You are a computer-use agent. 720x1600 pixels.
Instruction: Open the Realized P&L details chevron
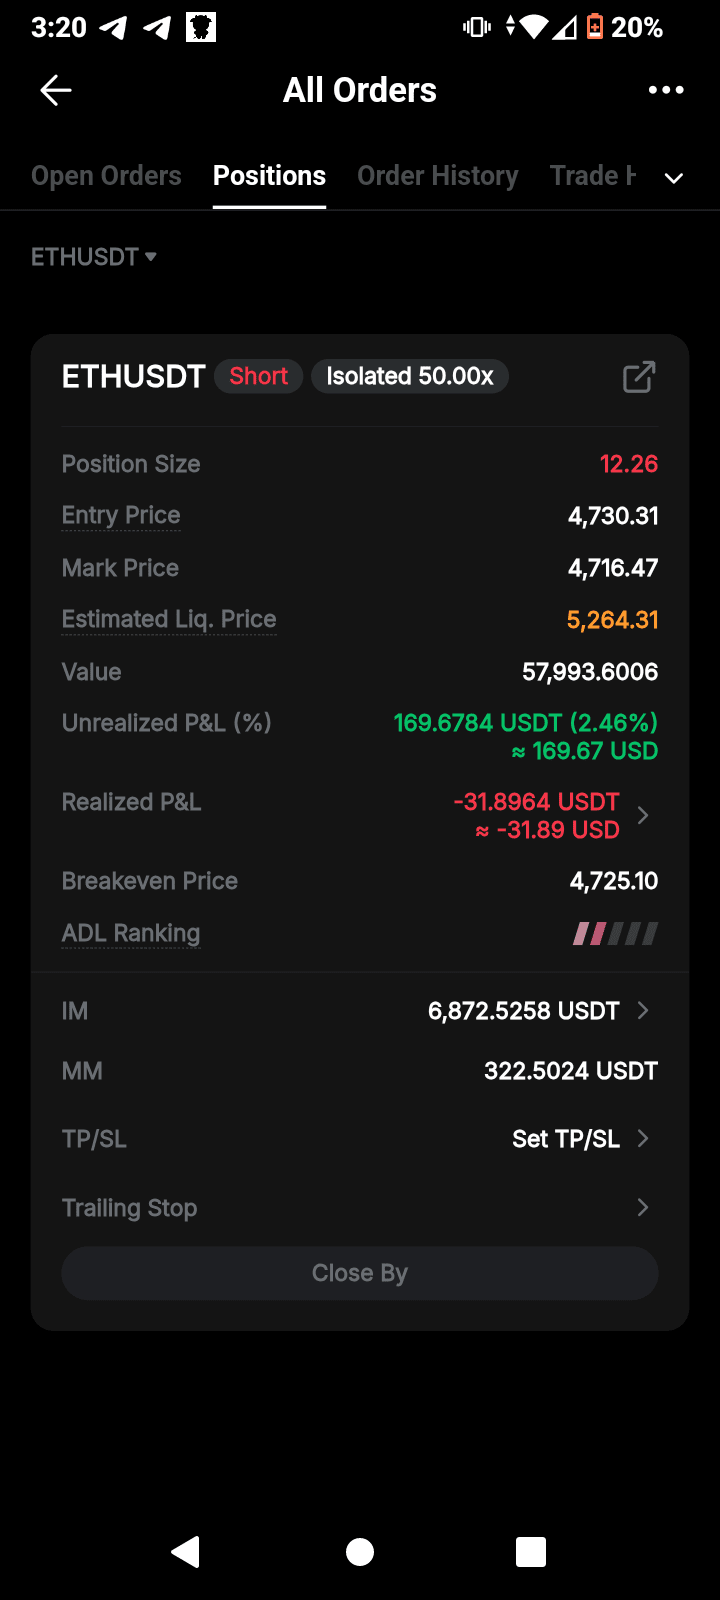[x=643, y=816]
